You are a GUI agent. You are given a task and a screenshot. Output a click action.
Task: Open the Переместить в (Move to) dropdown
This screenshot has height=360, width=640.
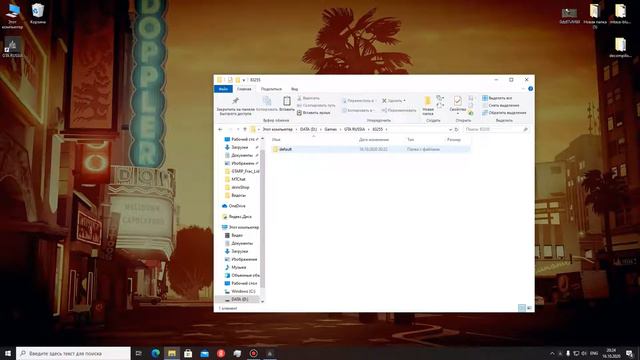[358, 100]
